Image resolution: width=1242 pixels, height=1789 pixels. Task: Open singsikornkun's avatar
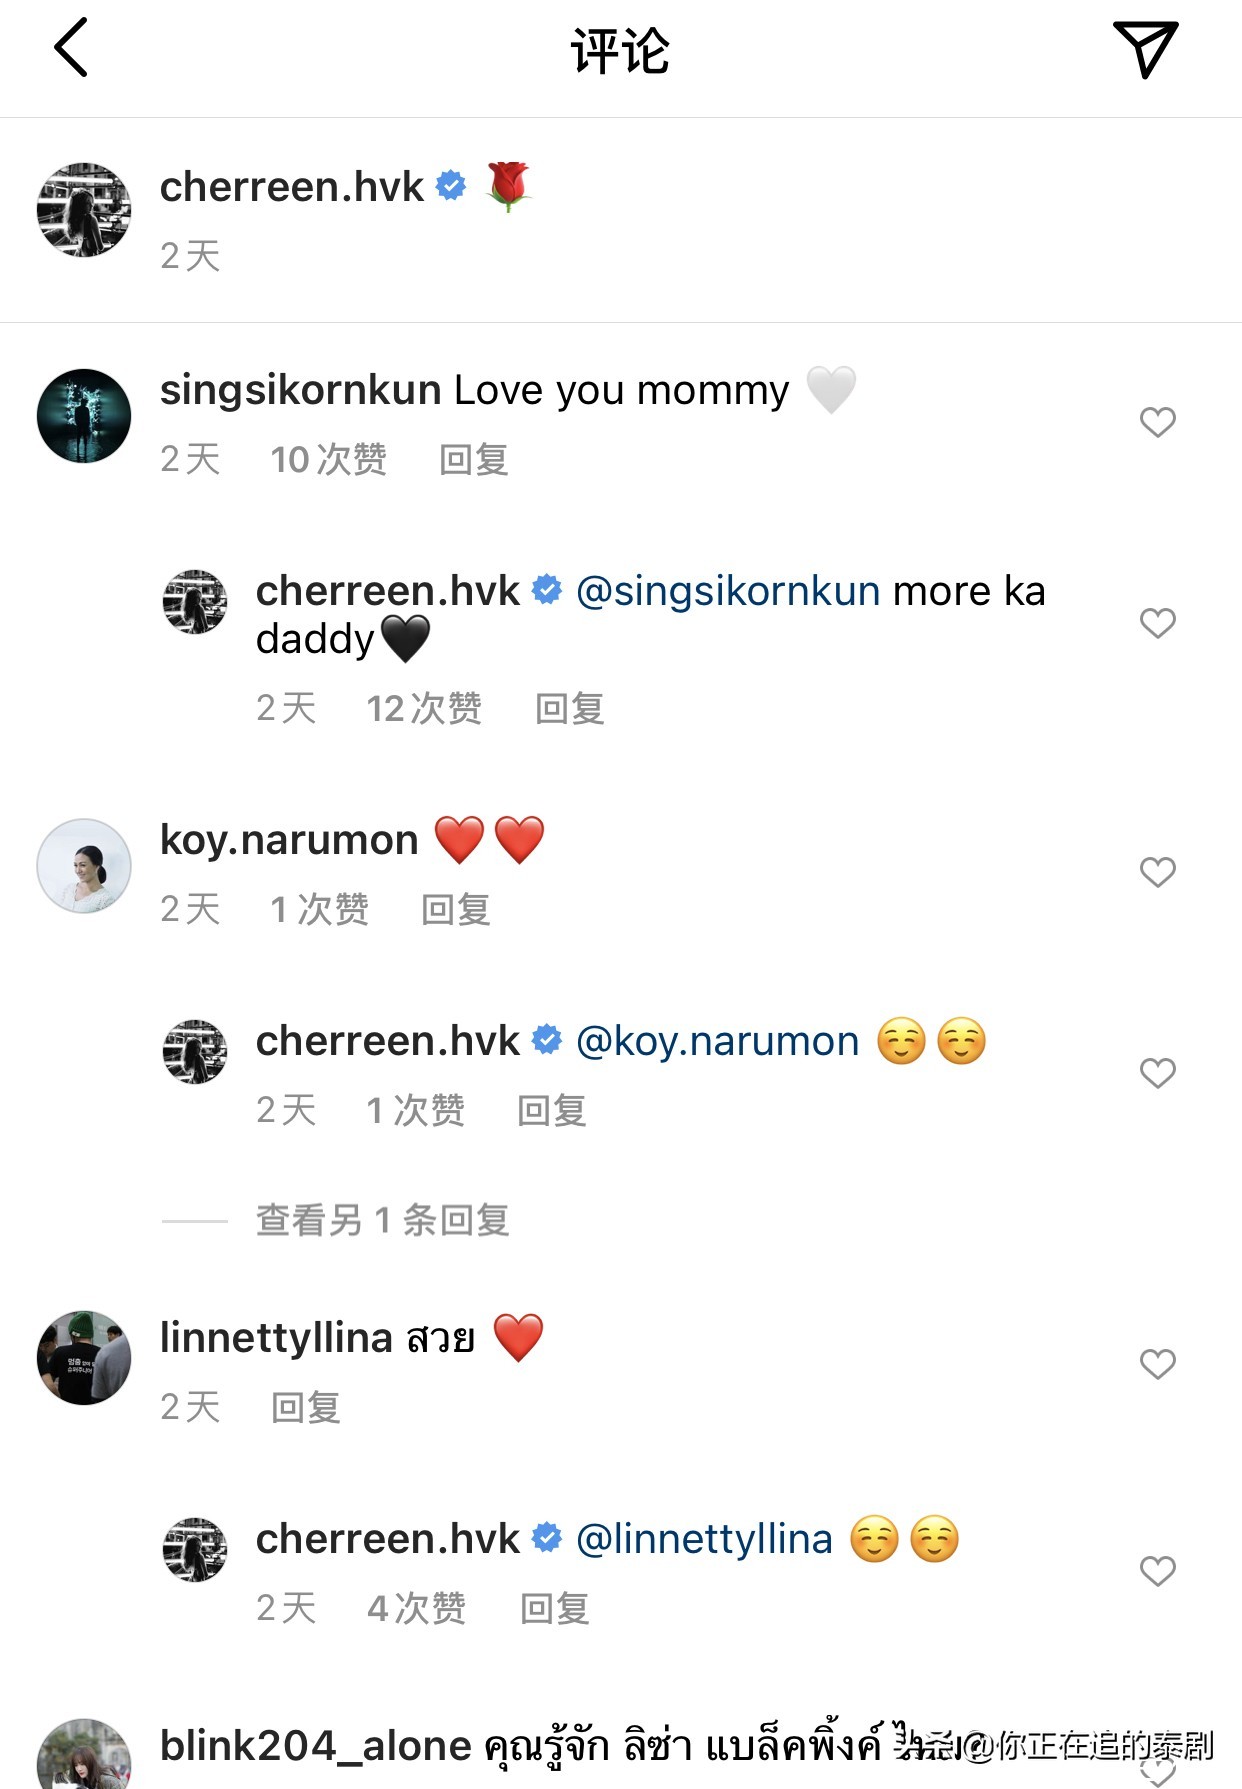tap(84, 416)
